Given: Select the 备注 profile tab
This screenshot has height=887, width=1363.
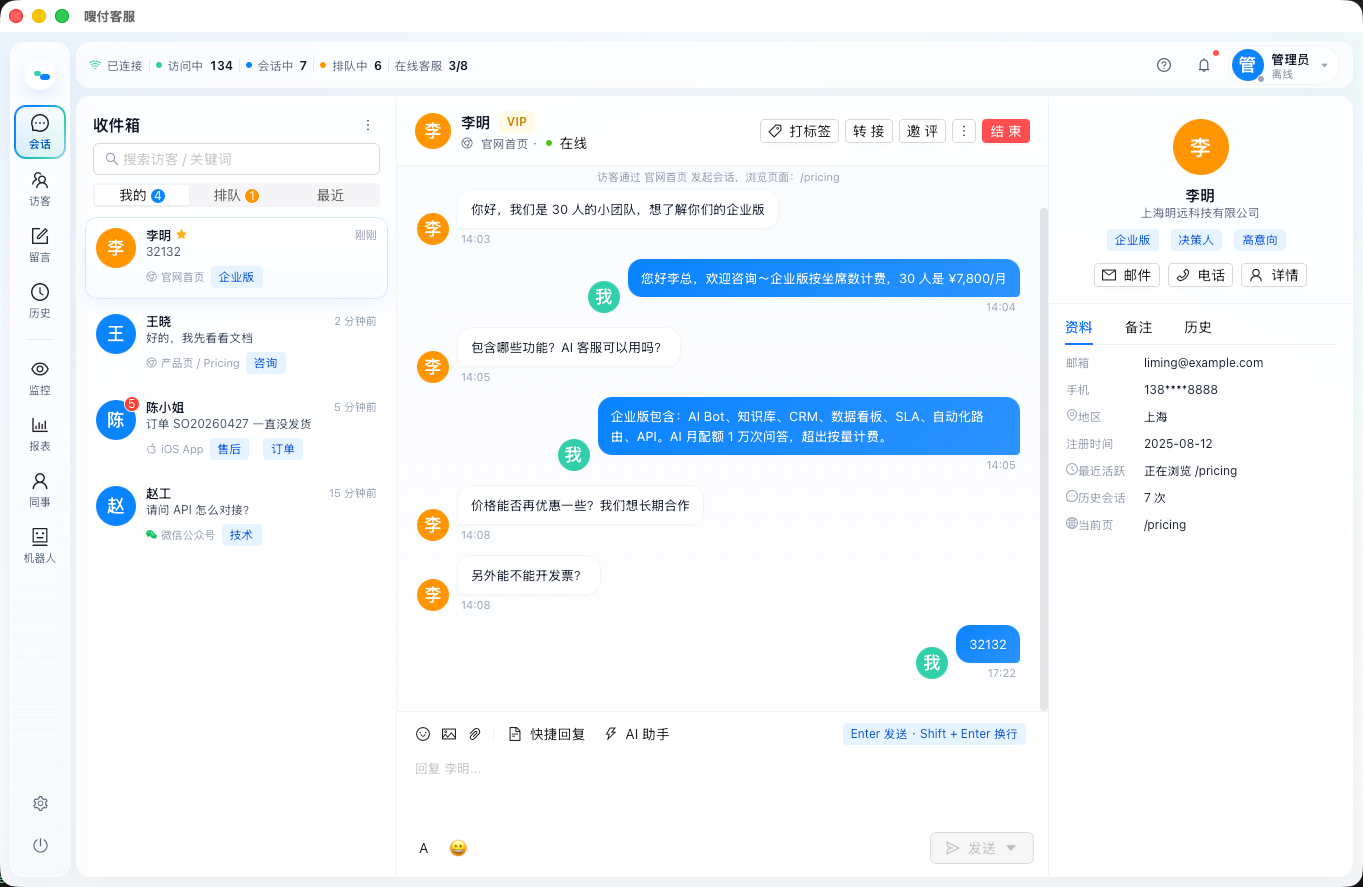Looking at the screenshot, I should pyautogui.click(x=1139, y=327).
